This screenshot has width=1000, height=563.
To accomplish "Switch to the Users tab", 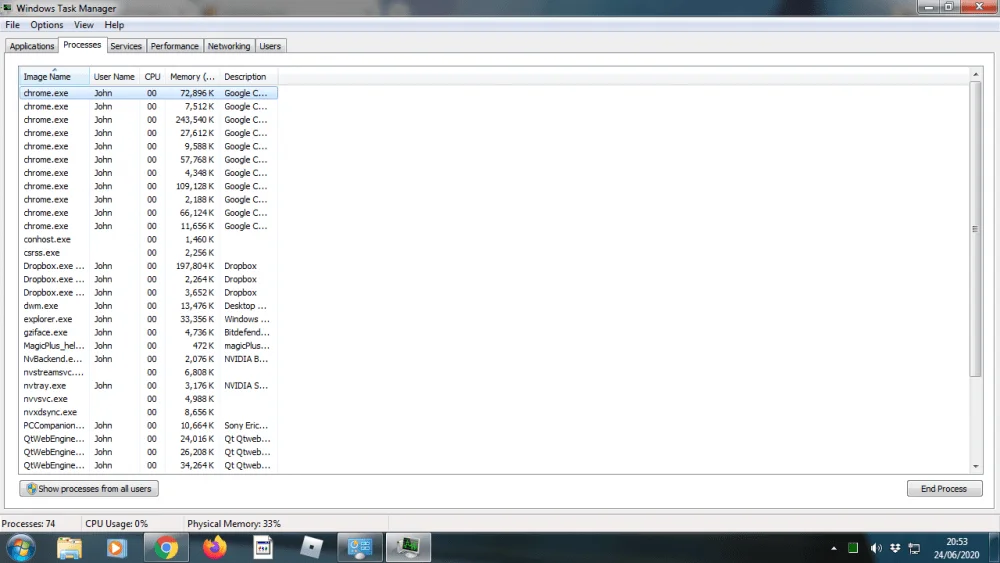I will [x=270, y=46].
